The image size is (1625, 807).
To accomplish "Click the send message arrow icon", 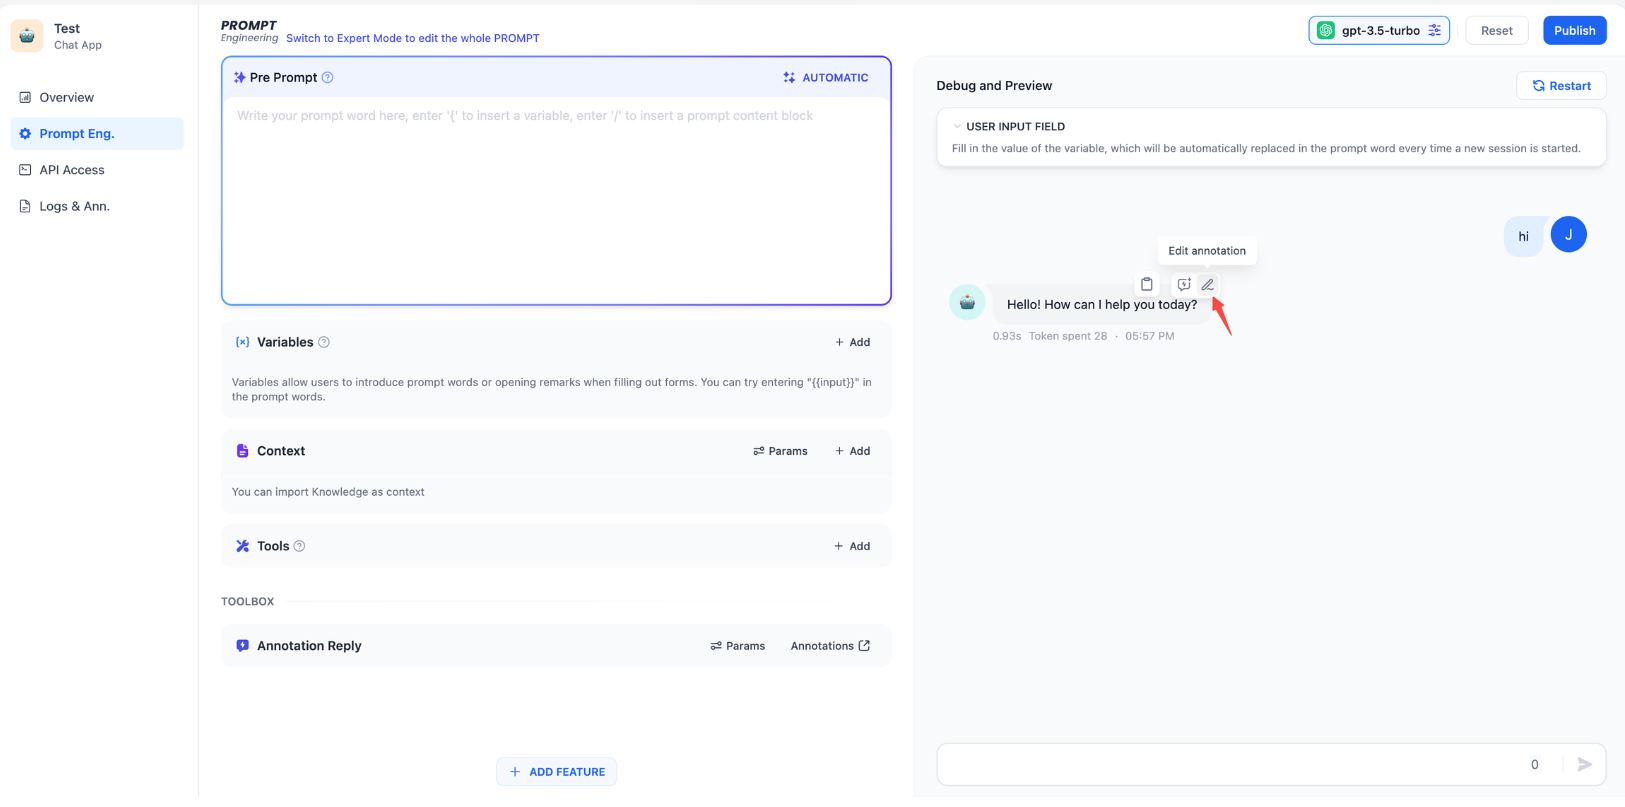I will click(x=1584, y=764).
